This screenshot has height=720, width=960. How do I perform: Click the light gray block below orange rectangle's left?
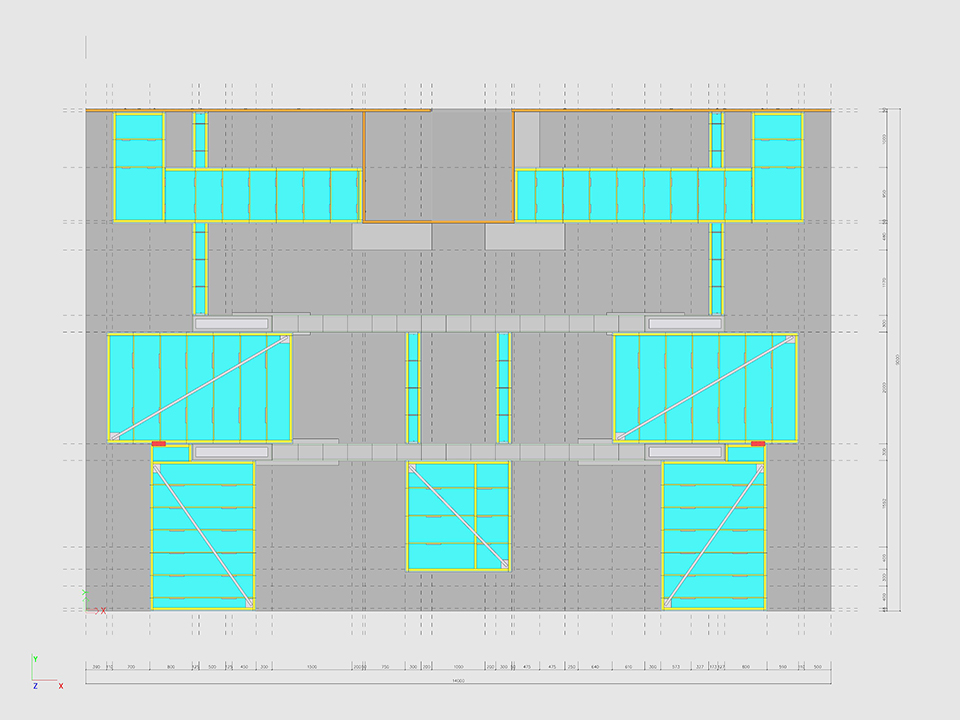[392, 236]
